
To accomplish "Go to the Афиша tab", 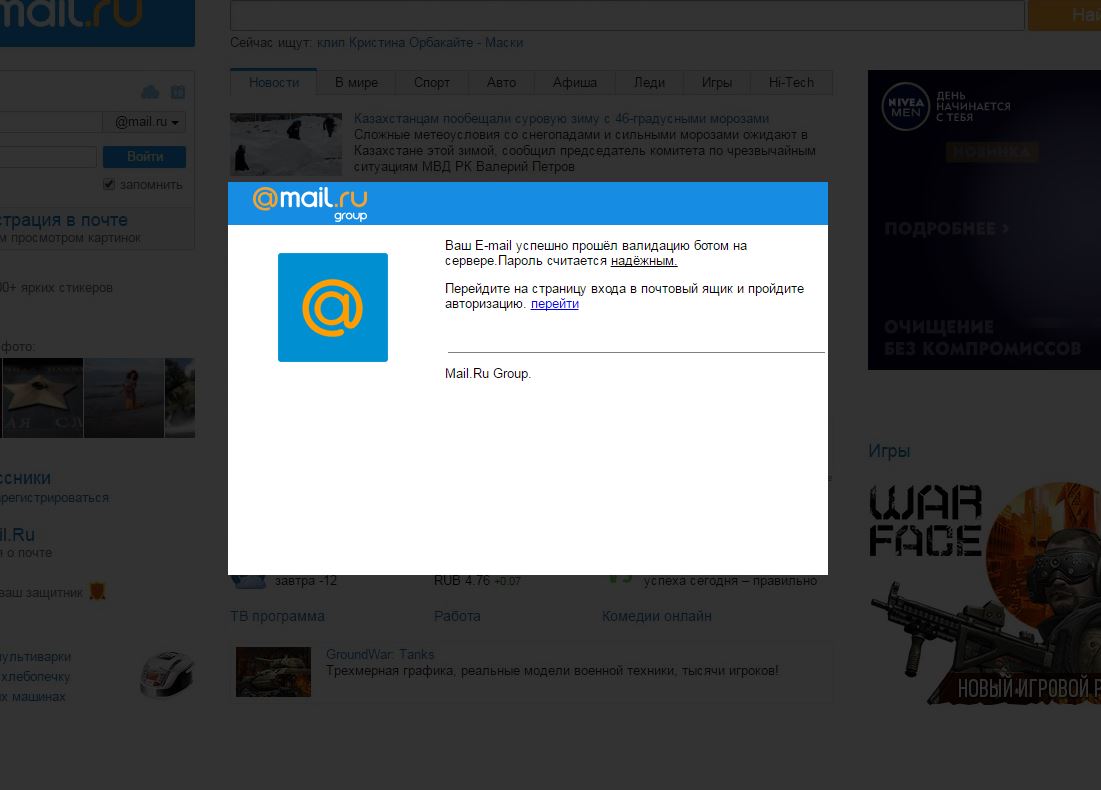I will pos(574,82).
